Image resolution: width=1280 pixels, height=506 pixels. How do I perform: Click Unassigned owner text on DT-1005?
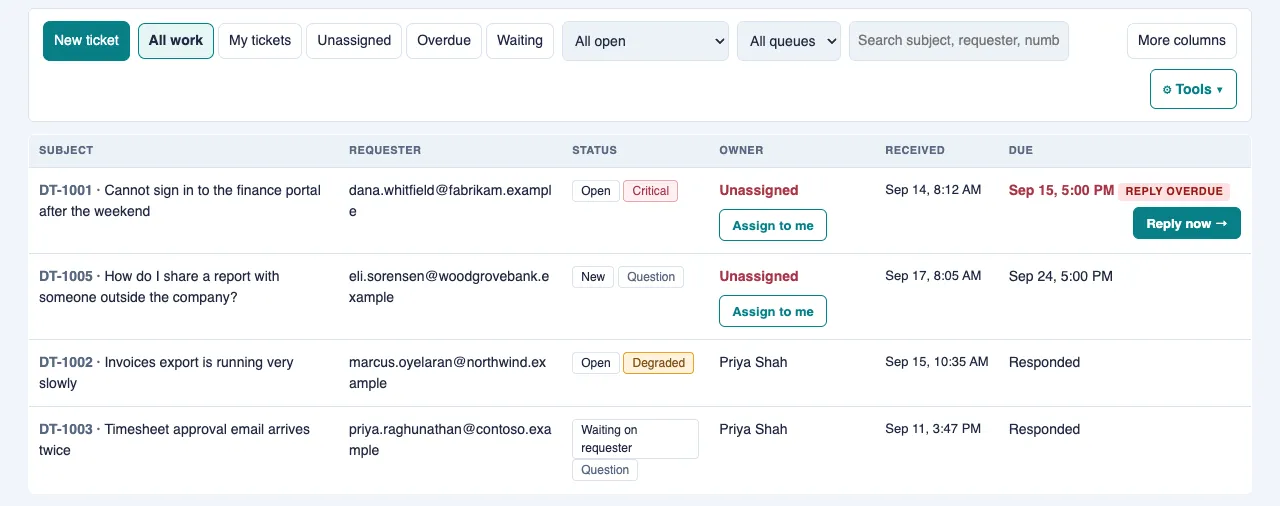(759, 276)
